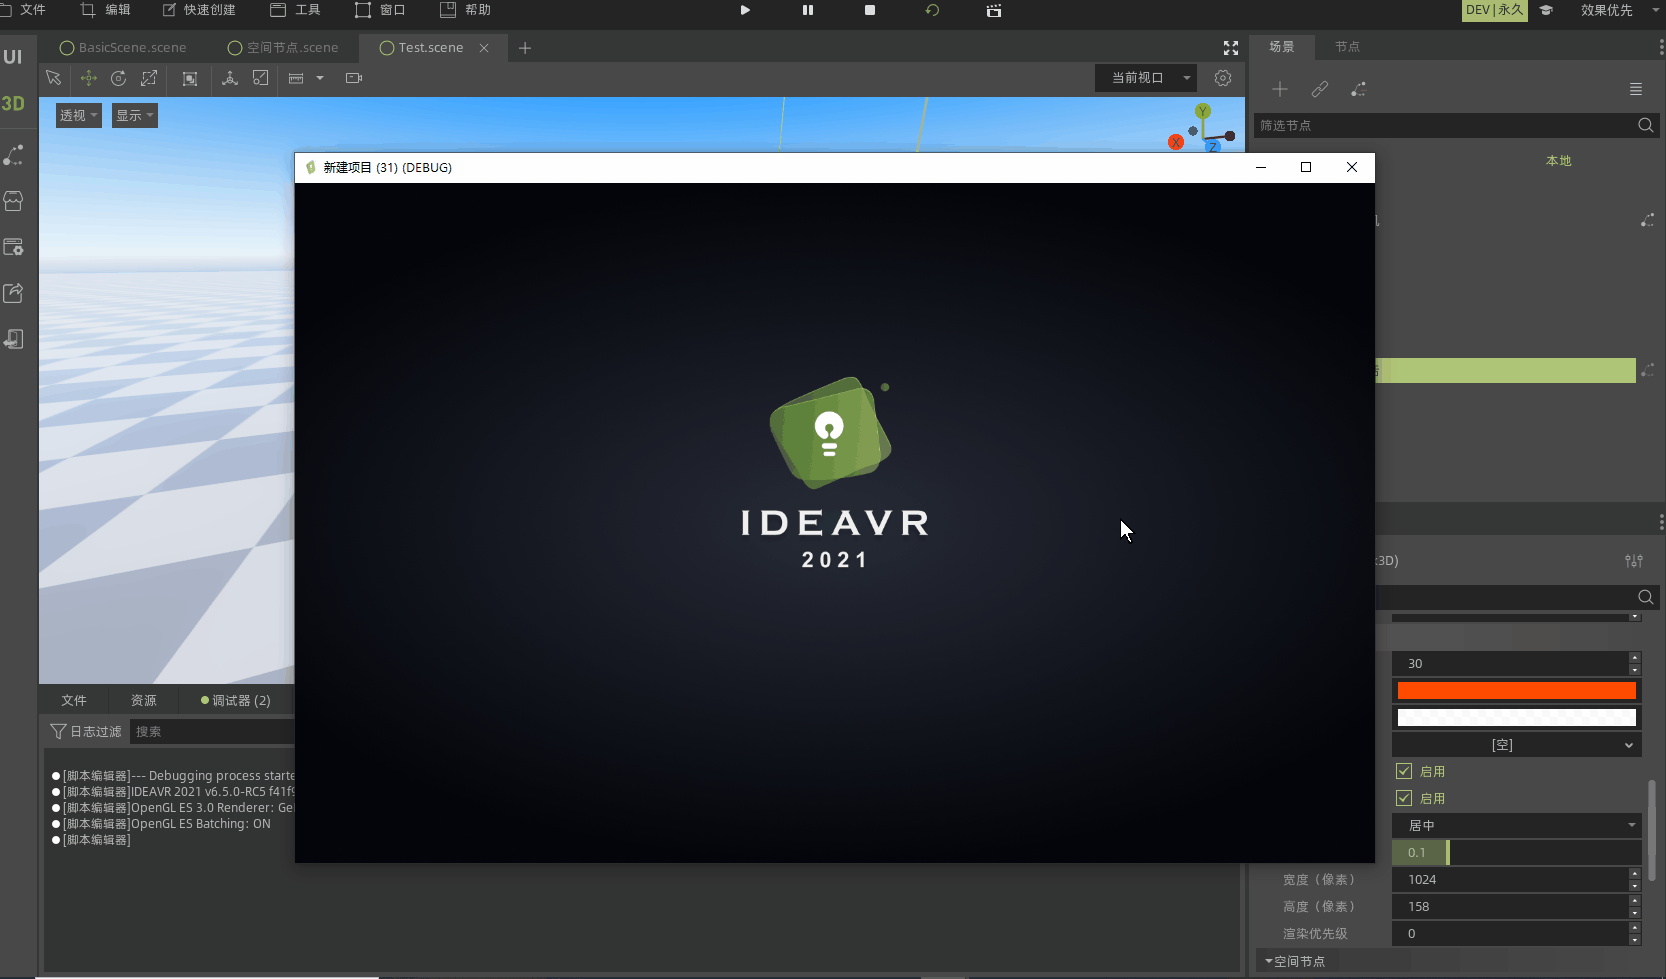Switch to 3D workspace mode
The height and width of the screenshot is (979, 1666).
[13, 103]
